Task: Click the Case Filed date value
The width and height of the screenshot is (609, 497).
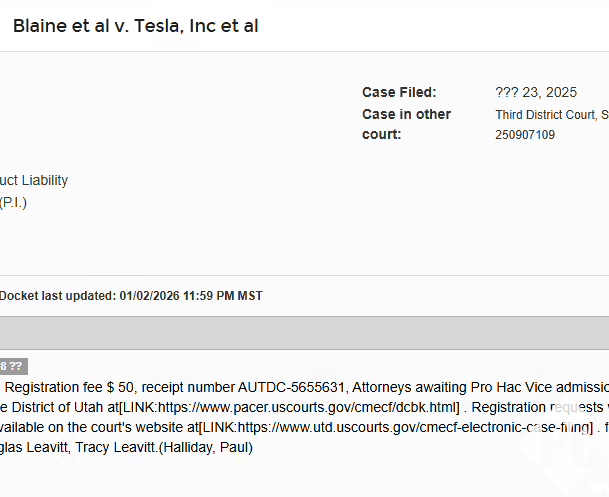Action: pyautogui.click(x=536, y=93)
